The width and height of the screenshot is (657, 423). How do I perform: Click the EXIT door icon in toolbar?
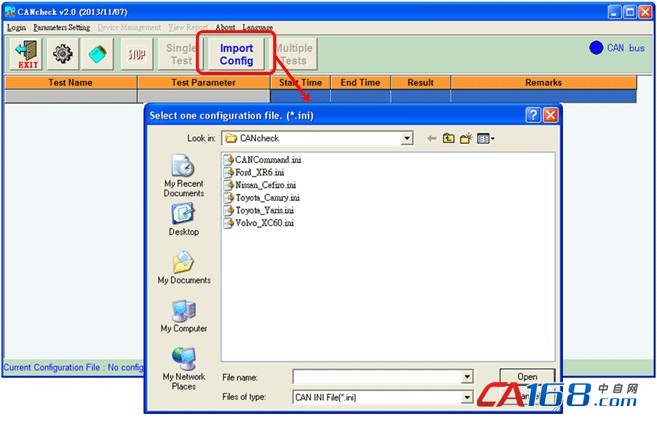click(x=28, y=54)
